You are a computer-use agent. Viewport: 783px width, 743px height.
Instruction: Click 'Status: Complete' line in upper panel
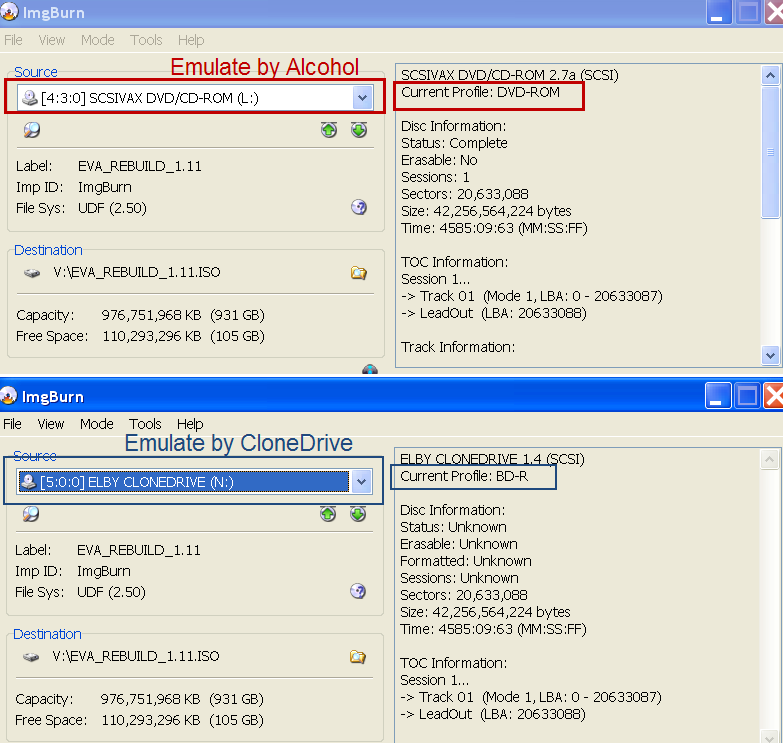(454, 143)
